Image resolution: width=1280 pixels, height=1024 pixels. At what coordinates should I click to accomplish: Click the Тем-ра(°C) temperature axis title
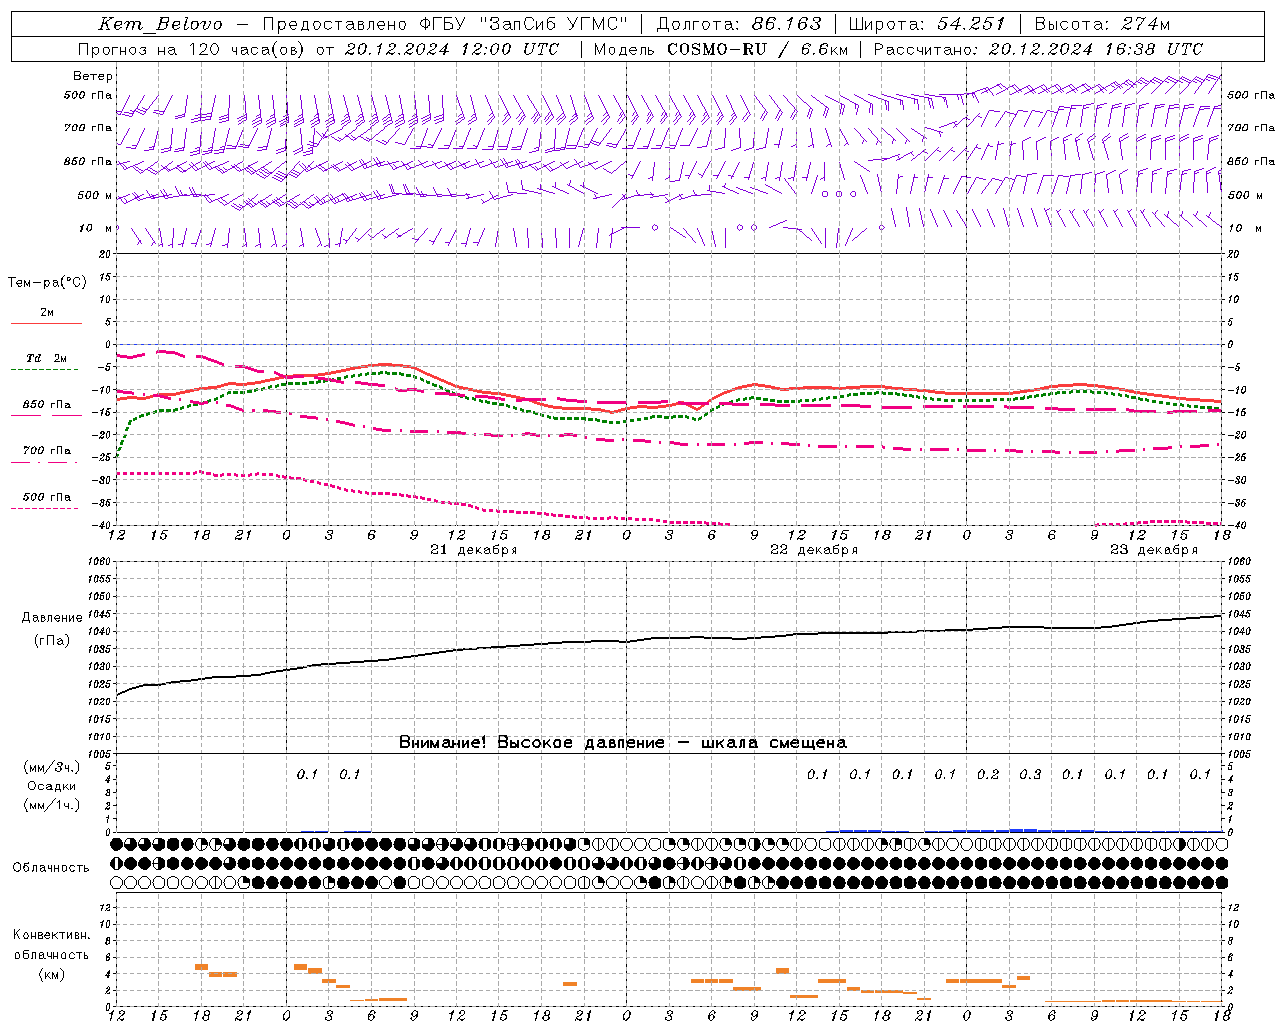click(x=47, y=283)
